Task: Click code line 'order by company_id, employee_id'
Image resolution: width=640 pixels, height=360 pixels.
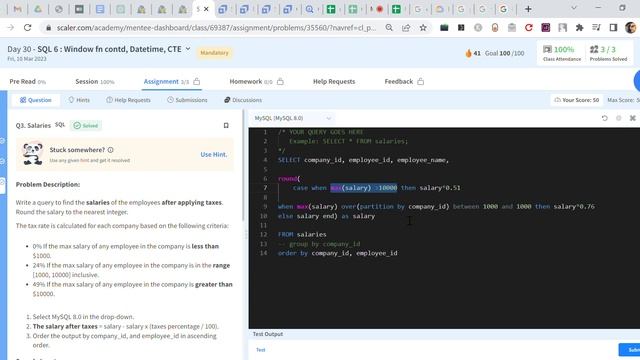Action: point(338,253)
